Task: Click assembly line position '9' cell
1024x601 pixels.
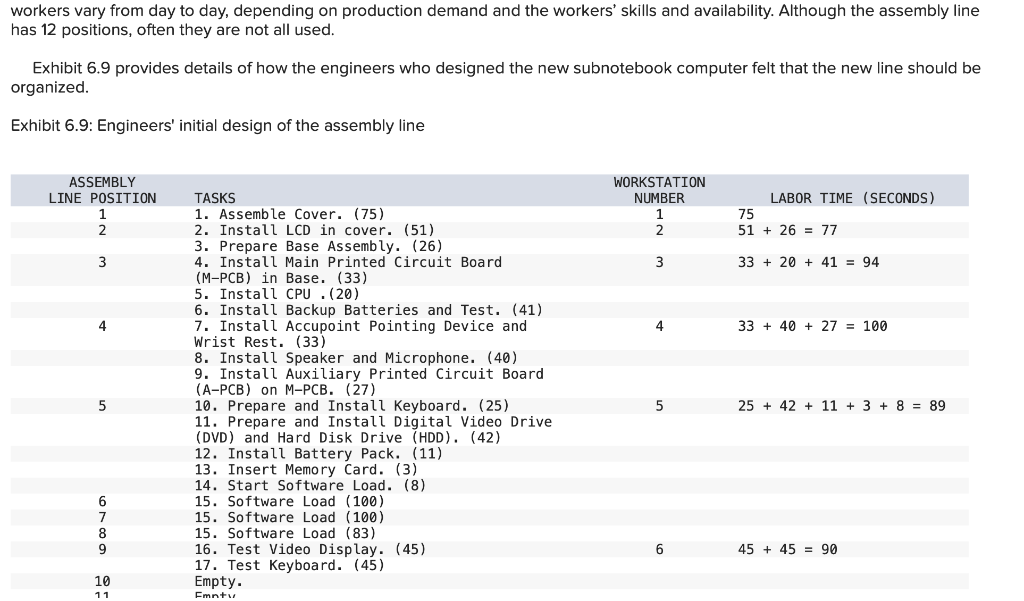Action: [x=103, y=549]
